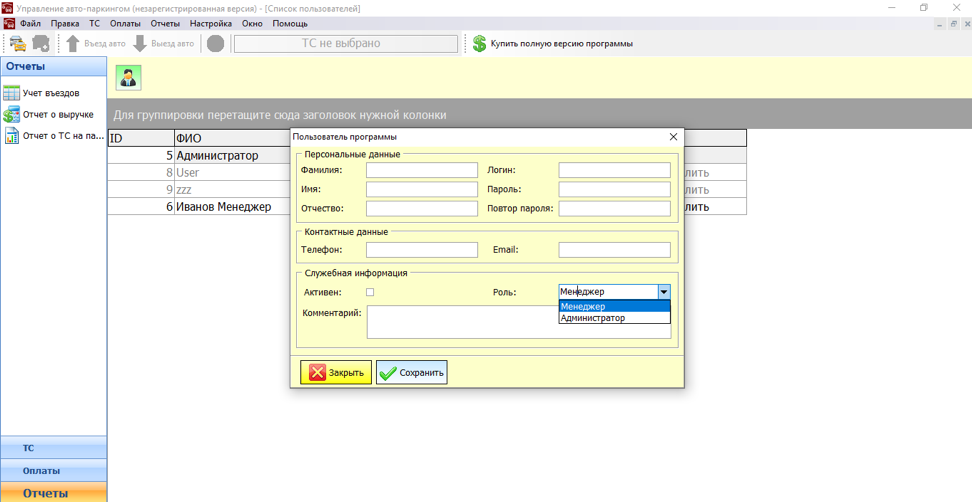Click the ТС не выбрано field
972x502 pixels.
345,43
